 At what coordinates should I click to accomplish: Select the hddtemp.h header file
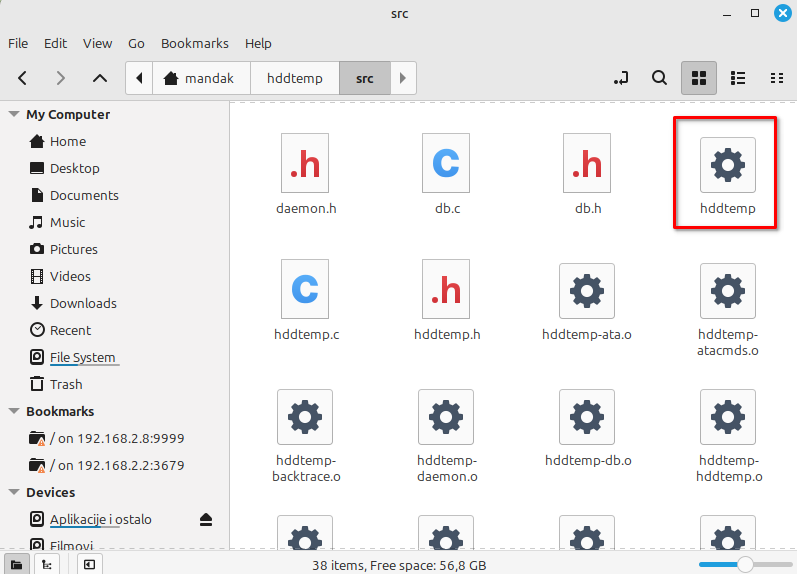pos(446,300)
